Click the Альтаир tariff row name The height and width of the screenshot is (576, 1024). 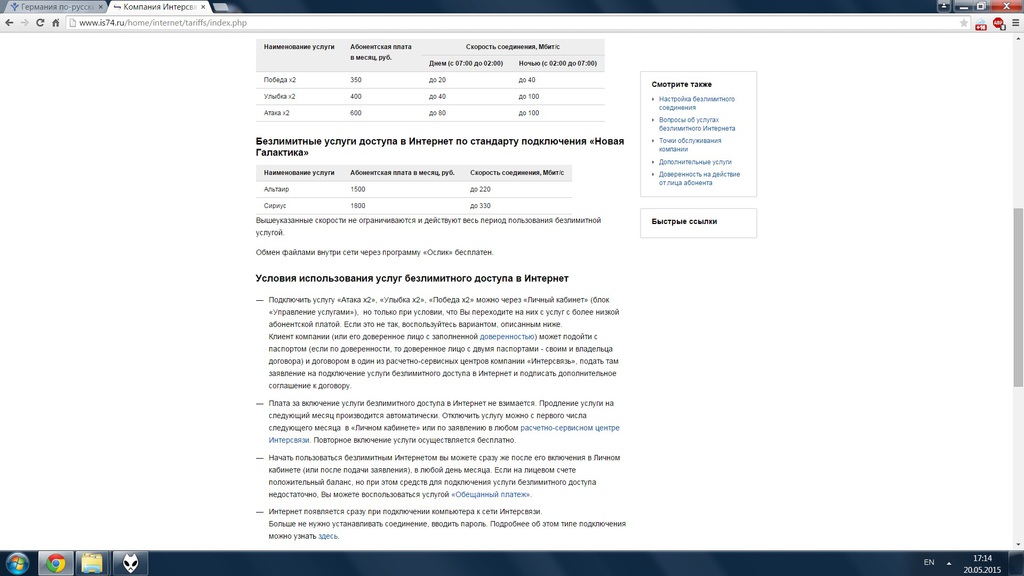tap(276, 189)
